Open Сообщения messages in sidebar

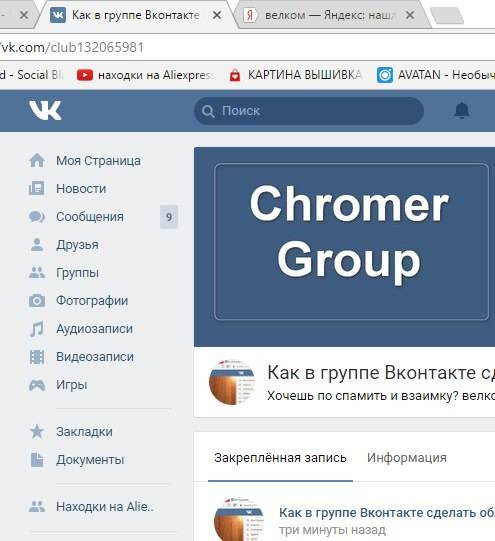point(90,217)
